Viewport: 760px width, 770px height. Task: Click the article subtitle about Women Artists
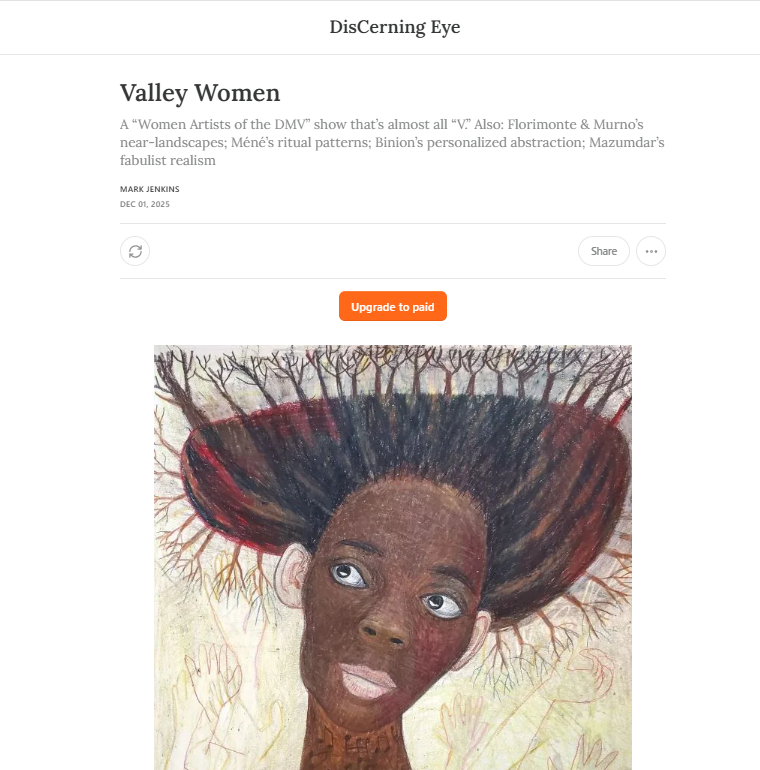[392, 142]
